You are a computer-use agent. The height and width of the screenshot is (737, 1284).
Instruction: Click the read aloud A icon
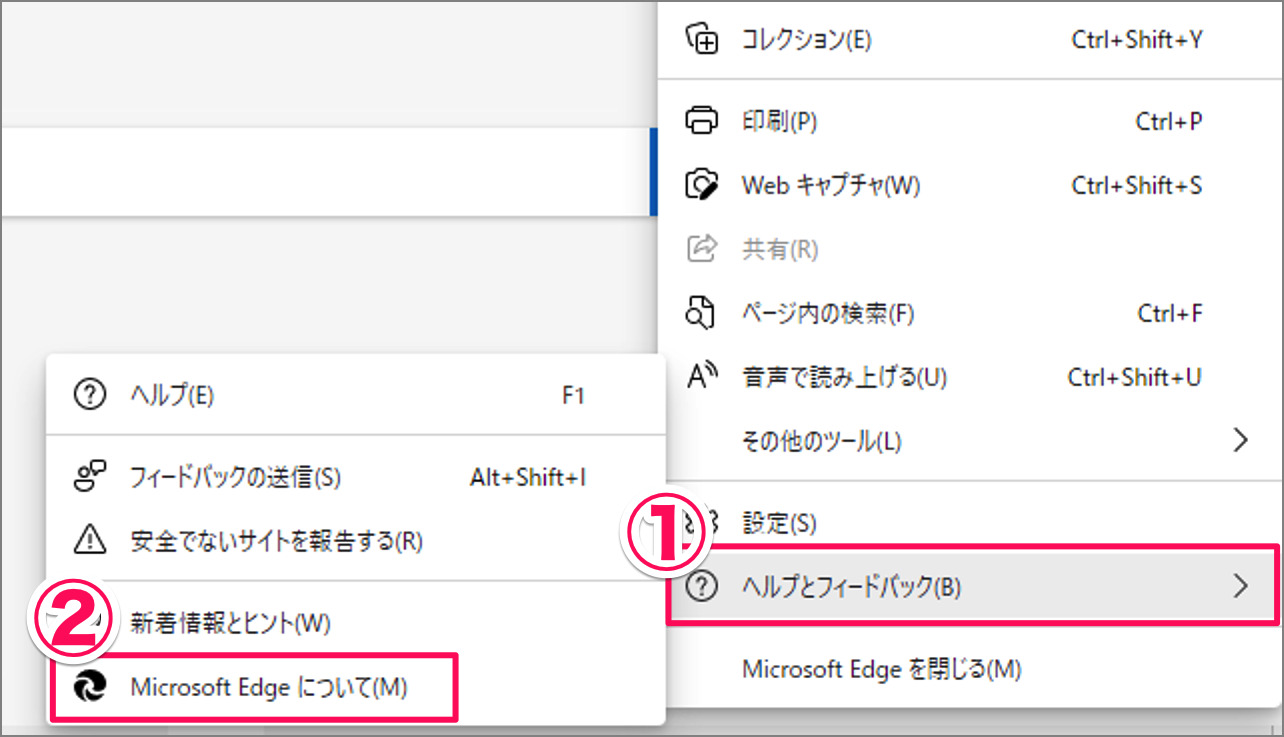click(x=703, y=376)
